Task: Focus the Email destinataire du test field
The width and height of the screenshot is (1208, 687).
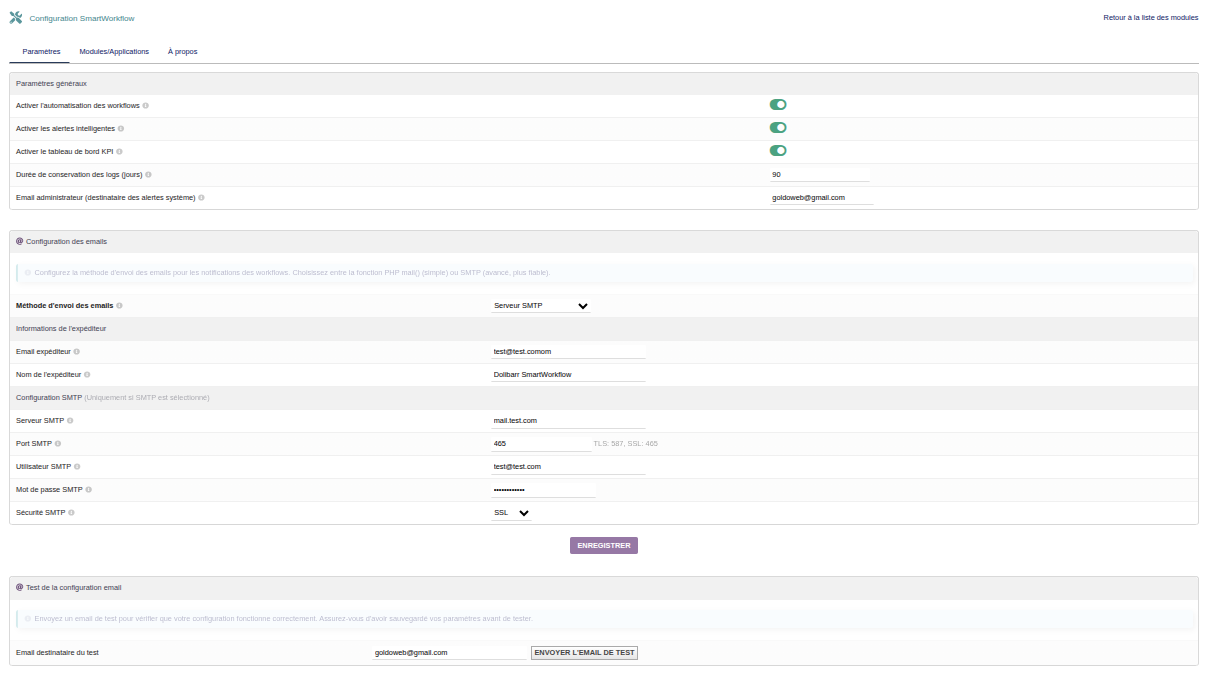Action: (448, 653)
